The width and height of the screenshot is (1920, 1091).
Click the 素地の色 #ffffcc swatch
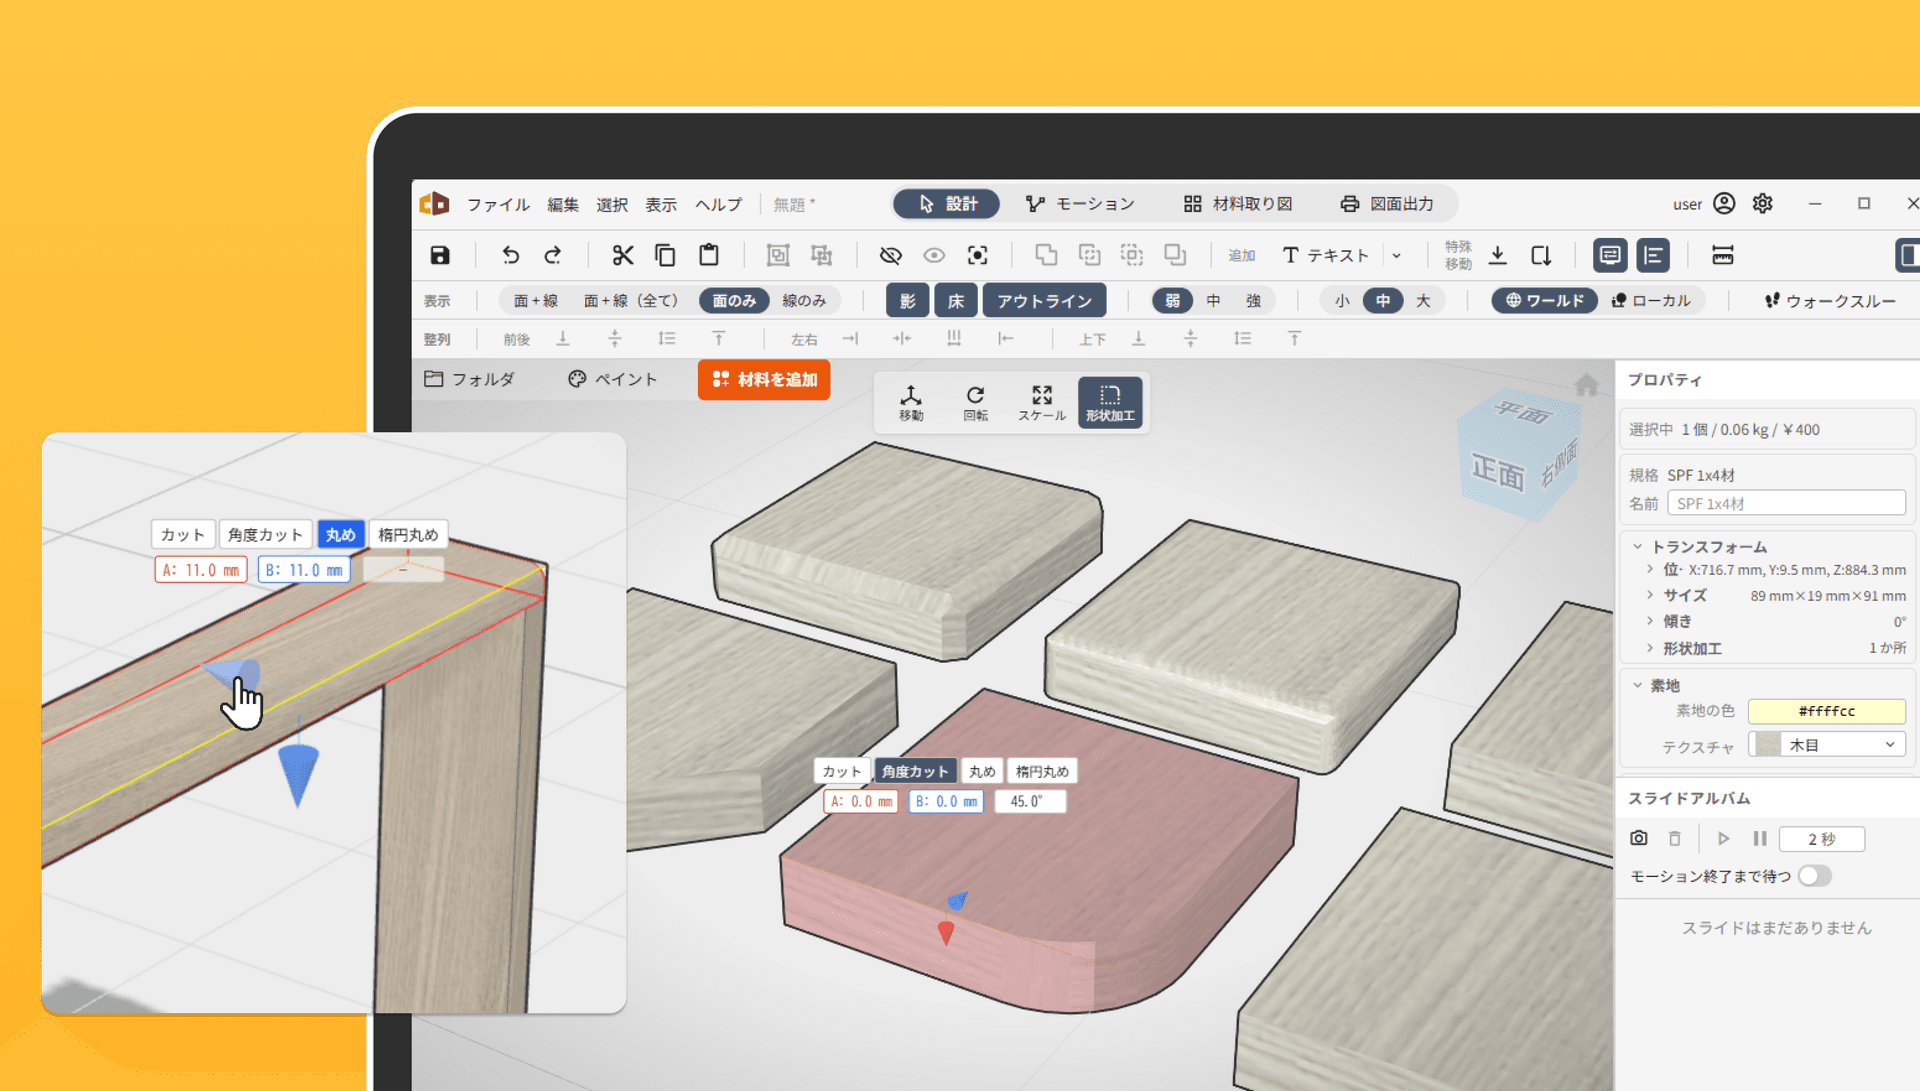[1826, 711]
